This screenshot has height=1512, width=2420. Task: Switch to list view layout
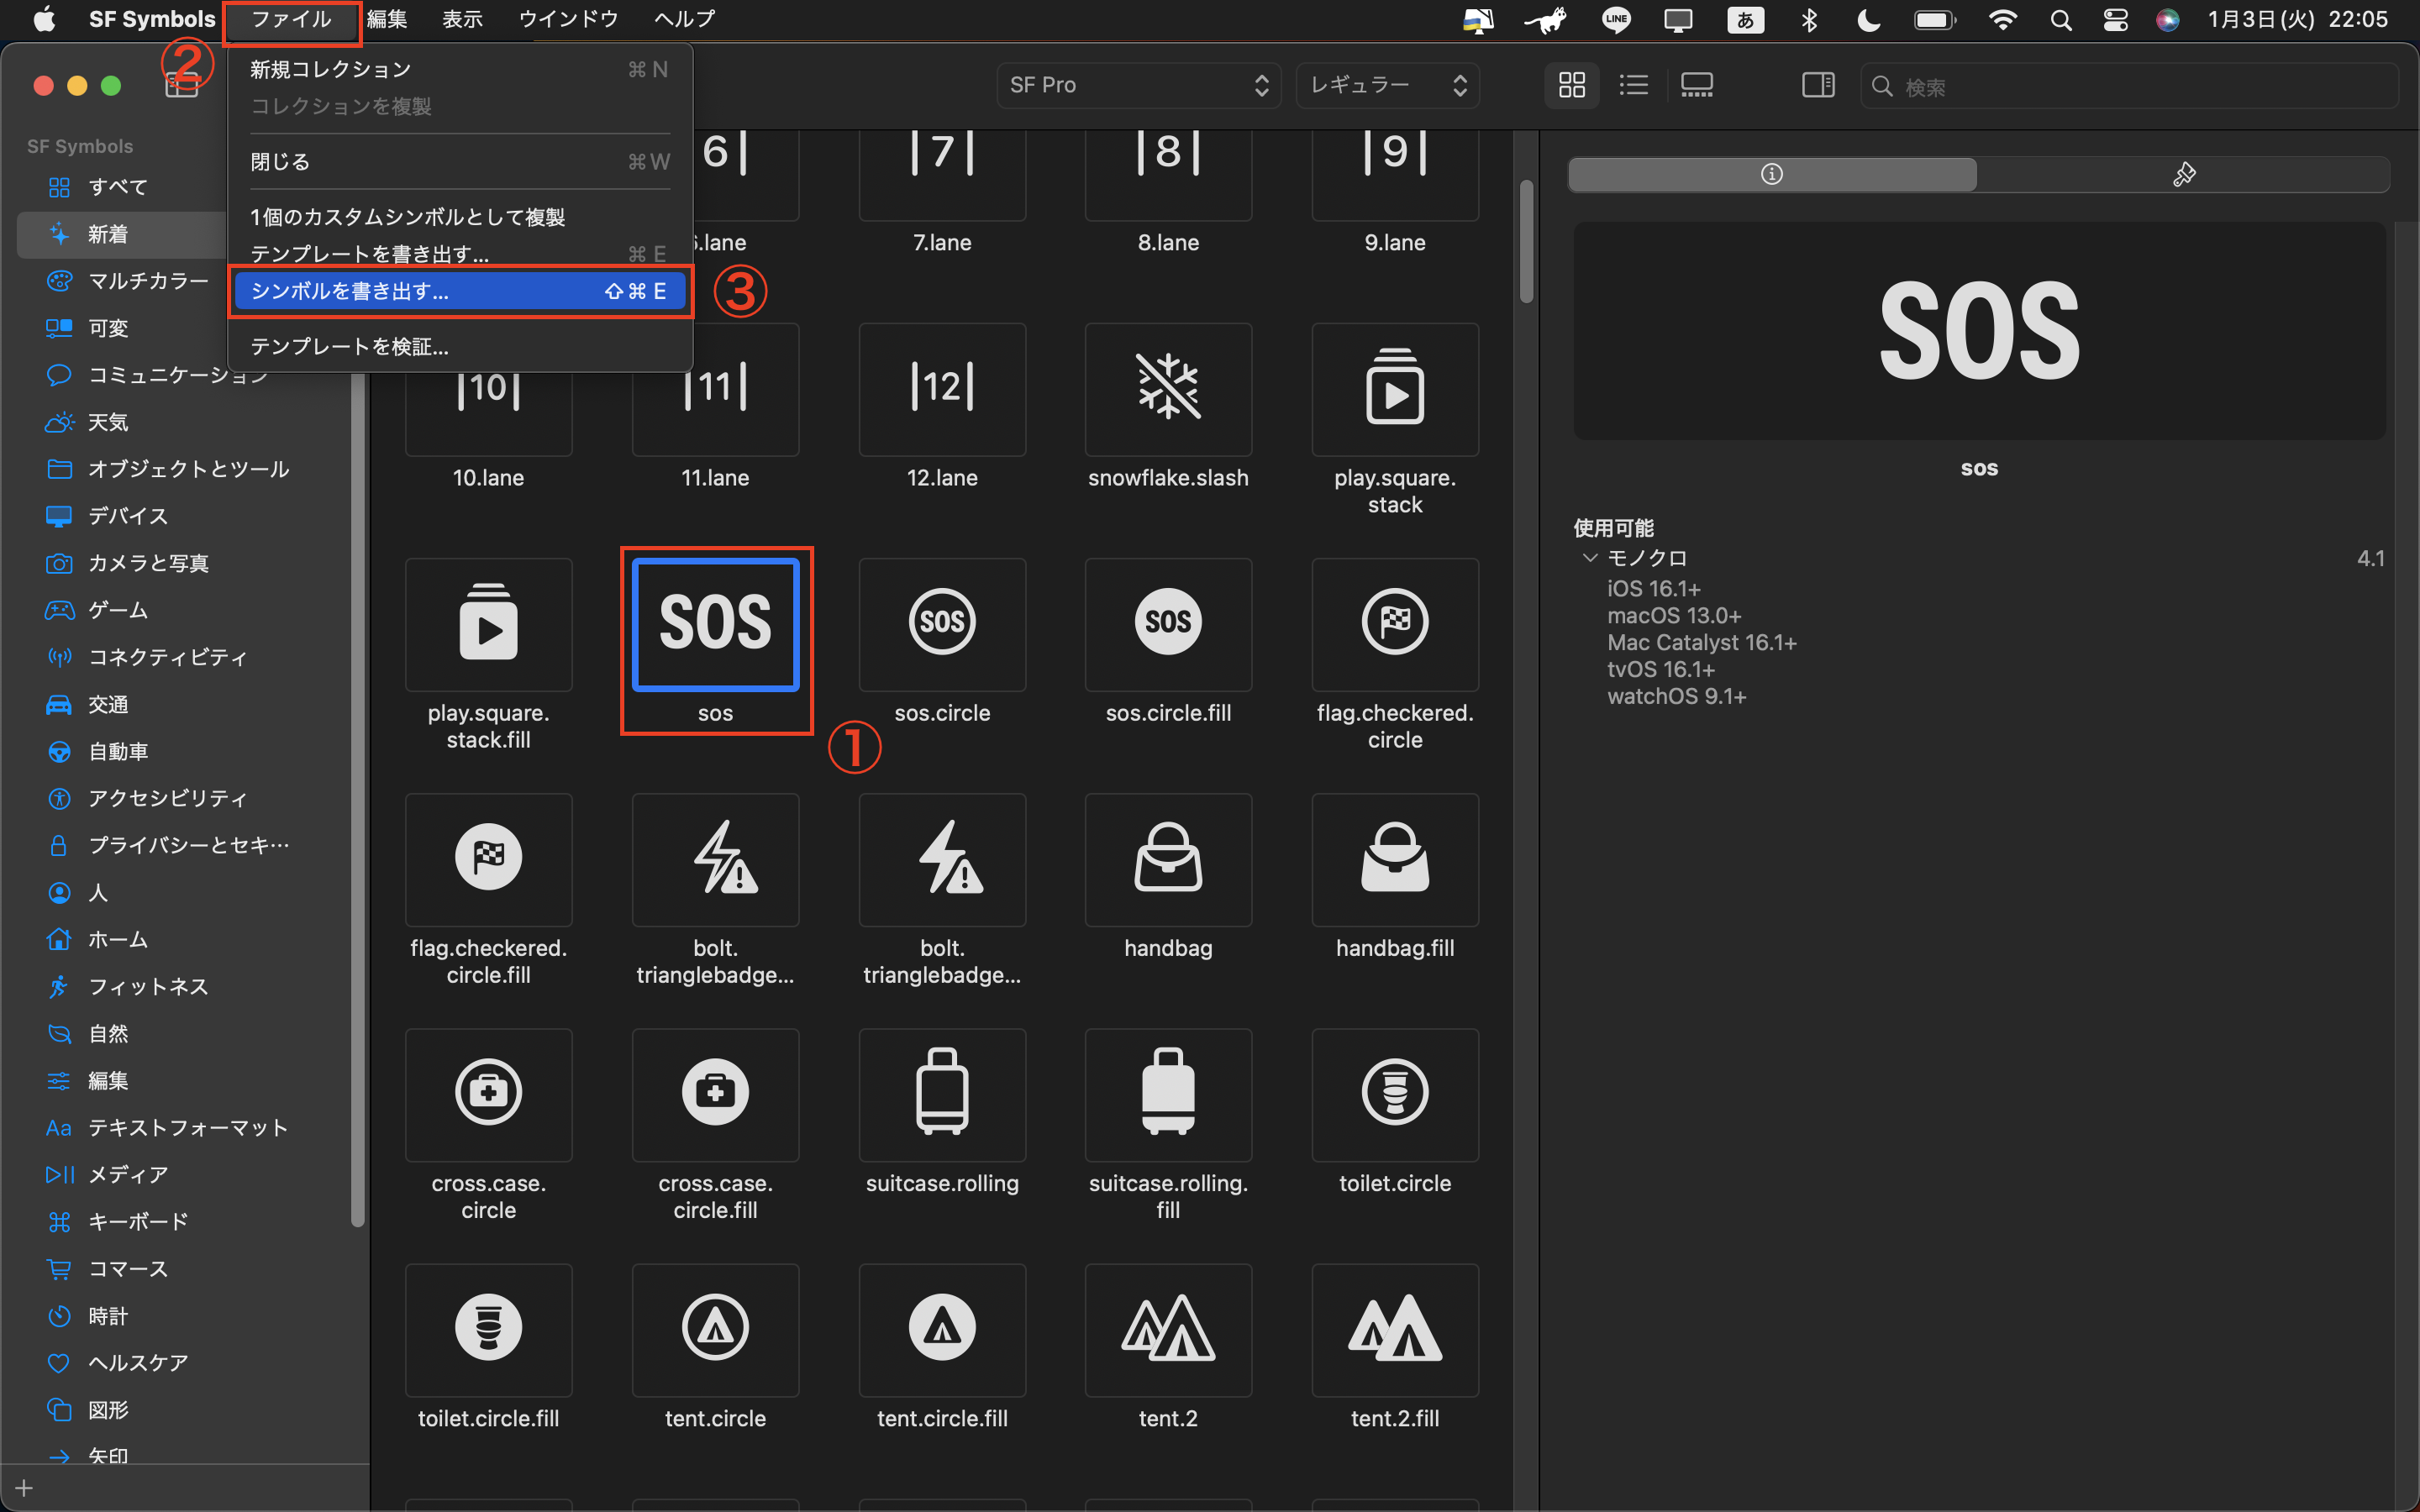point(1634,85)
